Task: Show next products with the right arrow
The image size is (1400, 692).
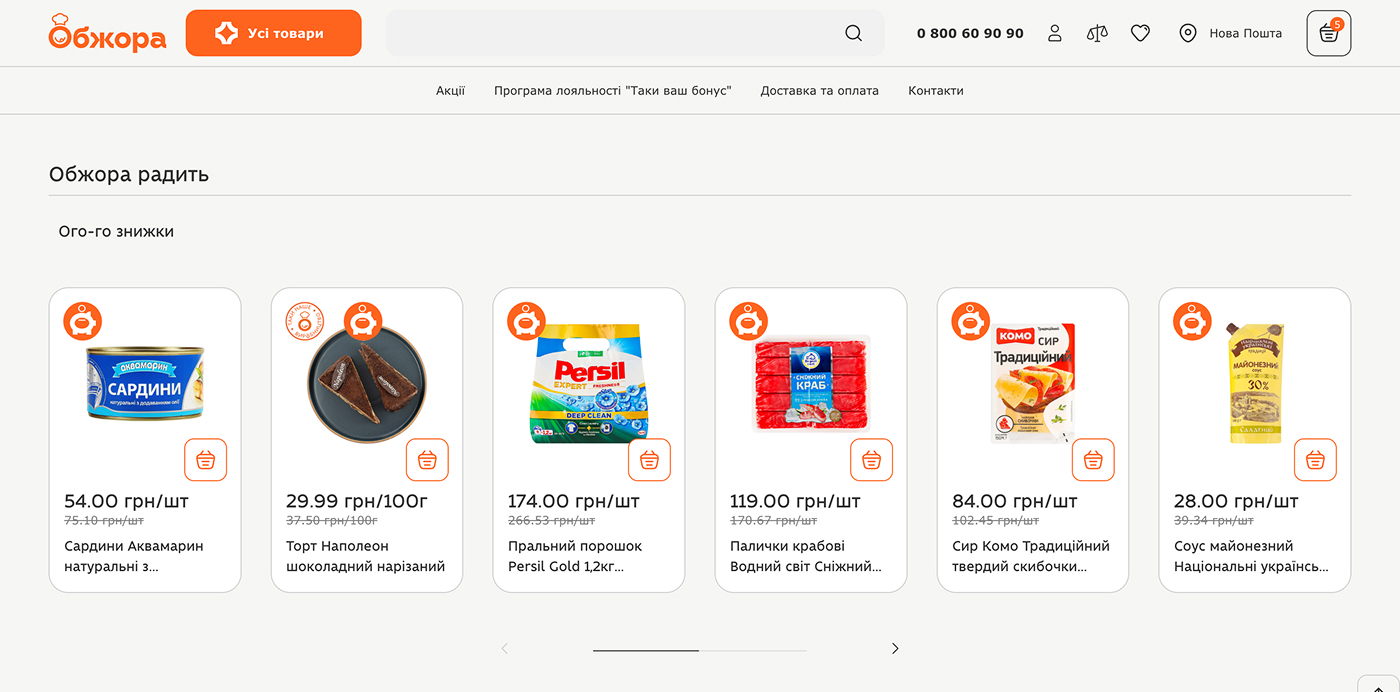Action: pyautogui.click(x=895, y=649)
